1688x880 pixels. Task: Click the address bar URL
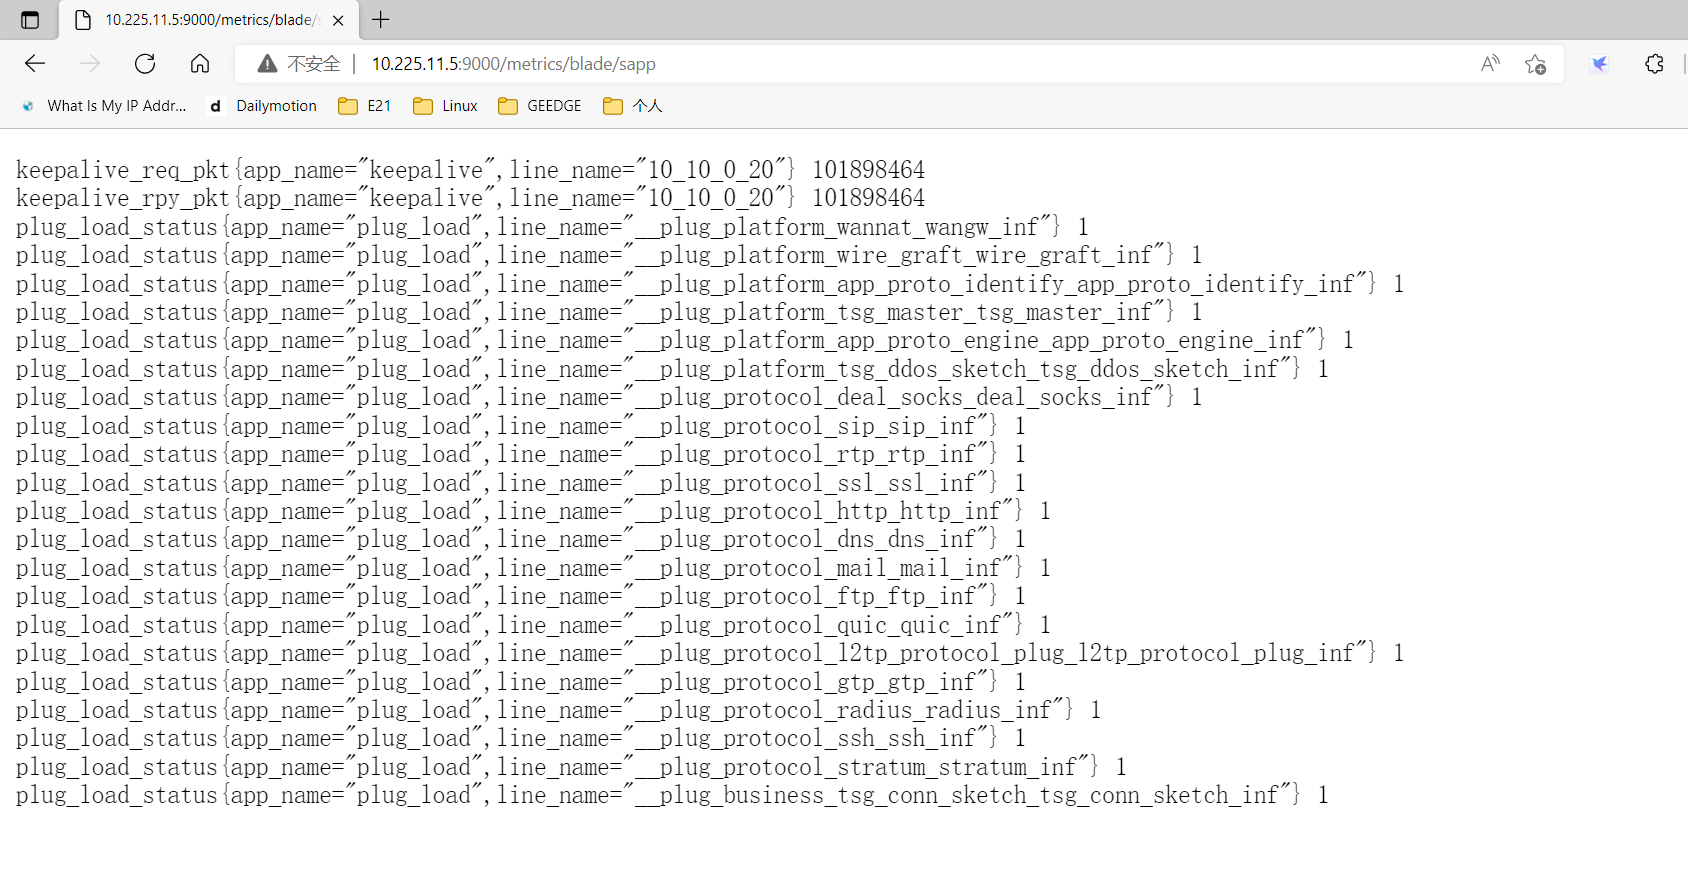(513, 64)
